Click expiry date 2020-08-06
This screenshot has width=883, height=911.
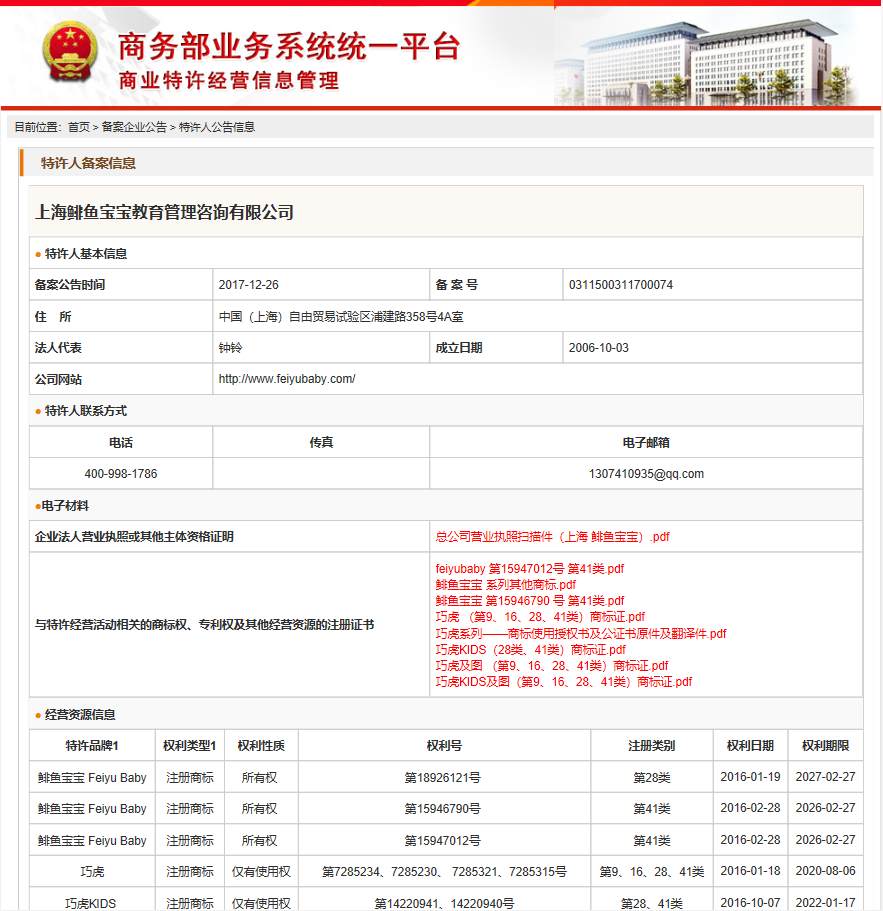click(825, 871)
